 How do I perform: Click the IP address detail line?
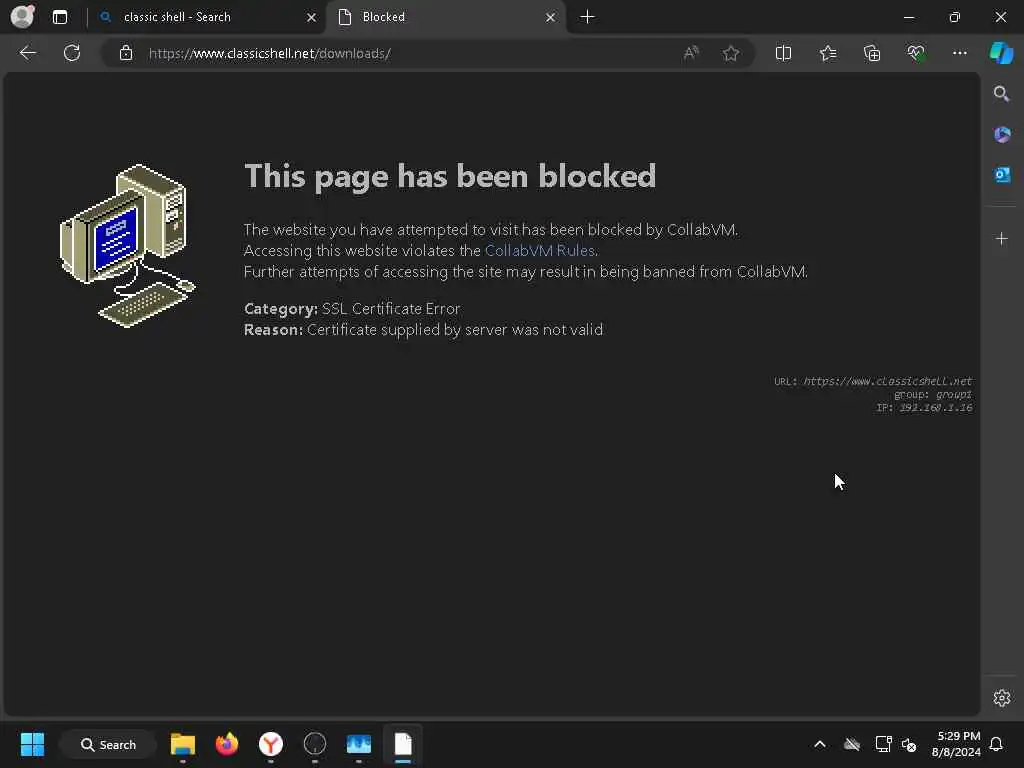tap(924, 408)
